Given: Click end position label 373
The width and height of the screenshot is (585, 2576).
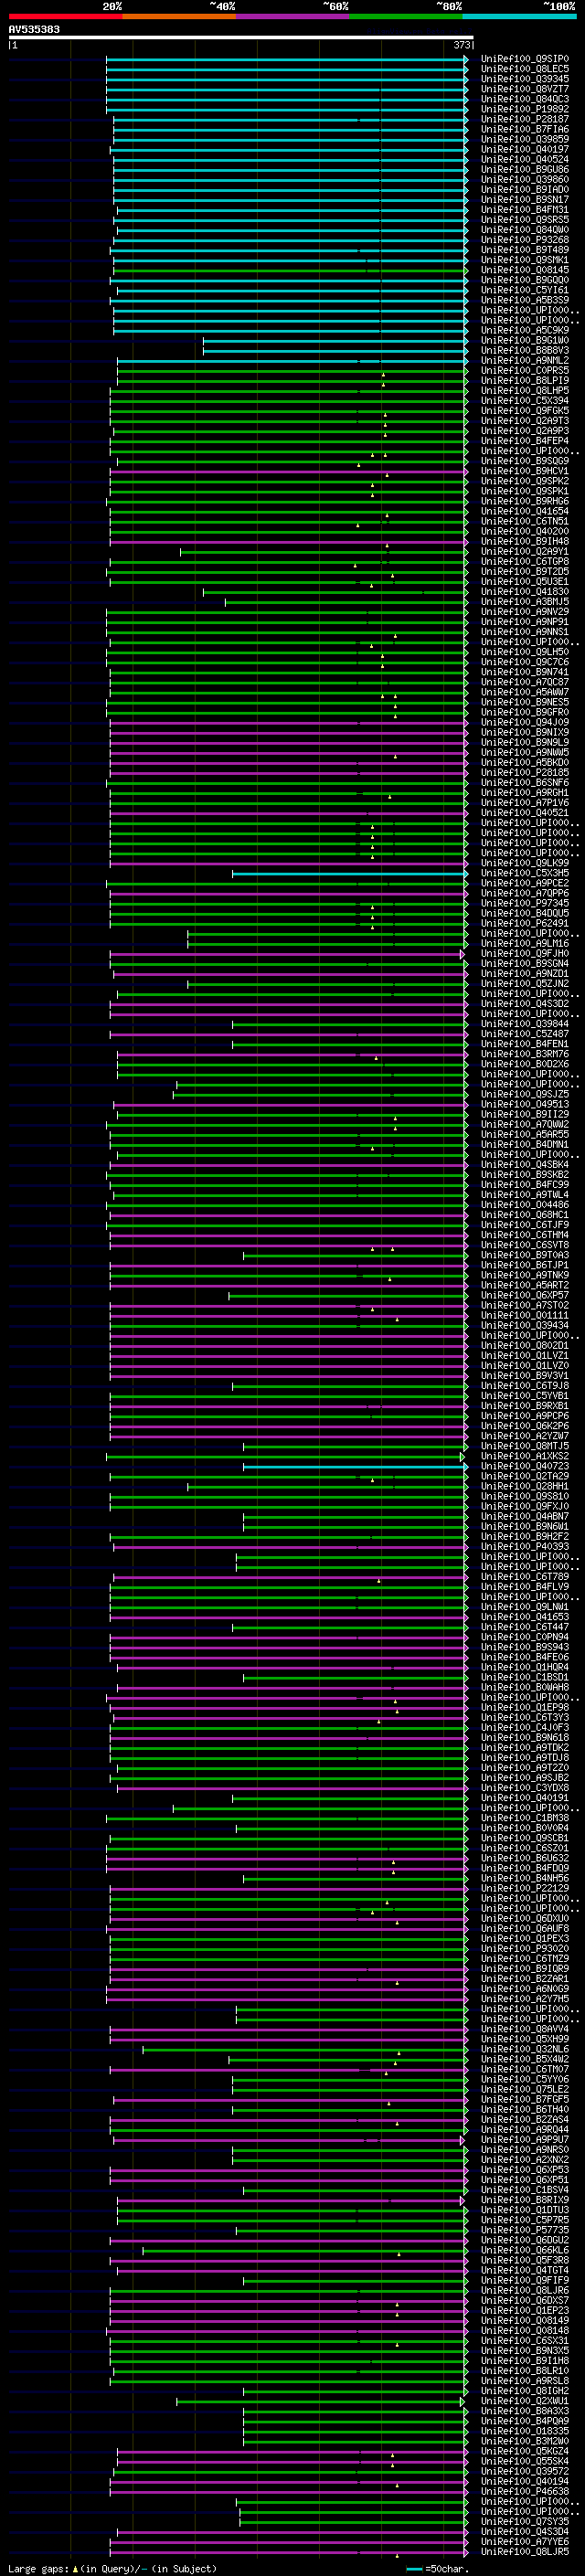Looking at the screenshot, I should pos(462,45).
